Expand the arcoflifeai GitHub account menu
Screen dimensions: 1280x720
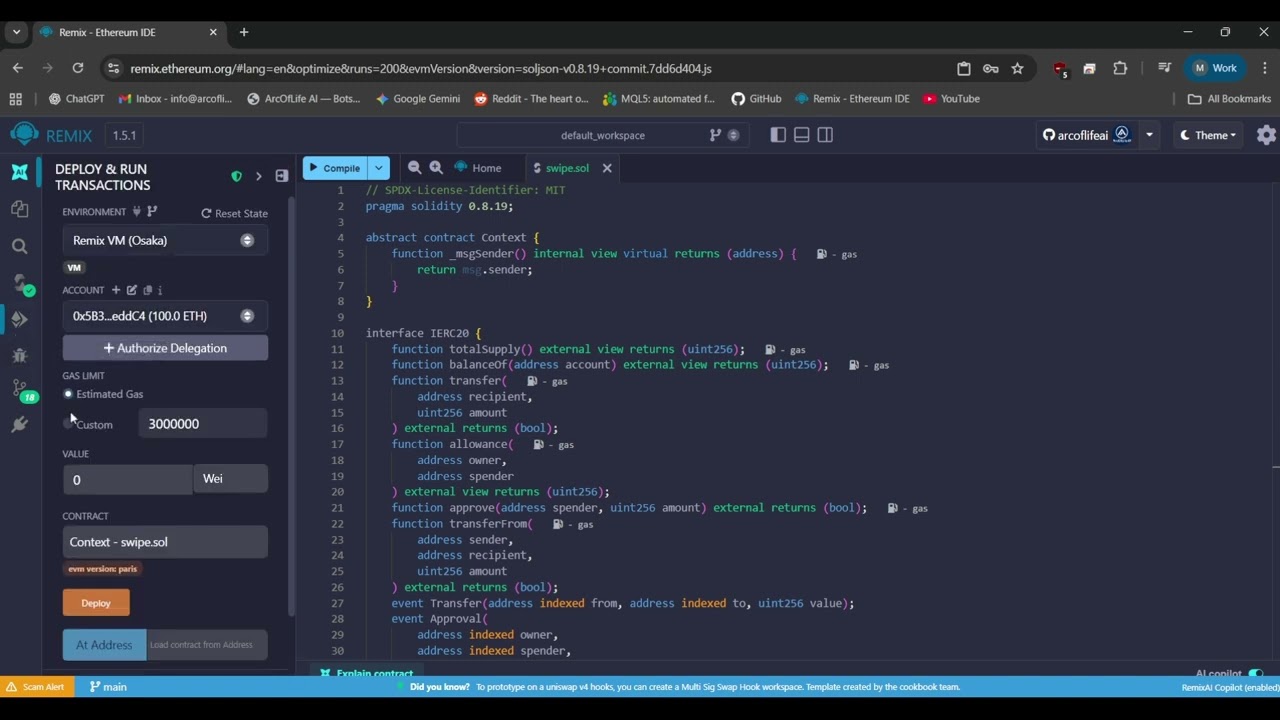(1149, 135)
